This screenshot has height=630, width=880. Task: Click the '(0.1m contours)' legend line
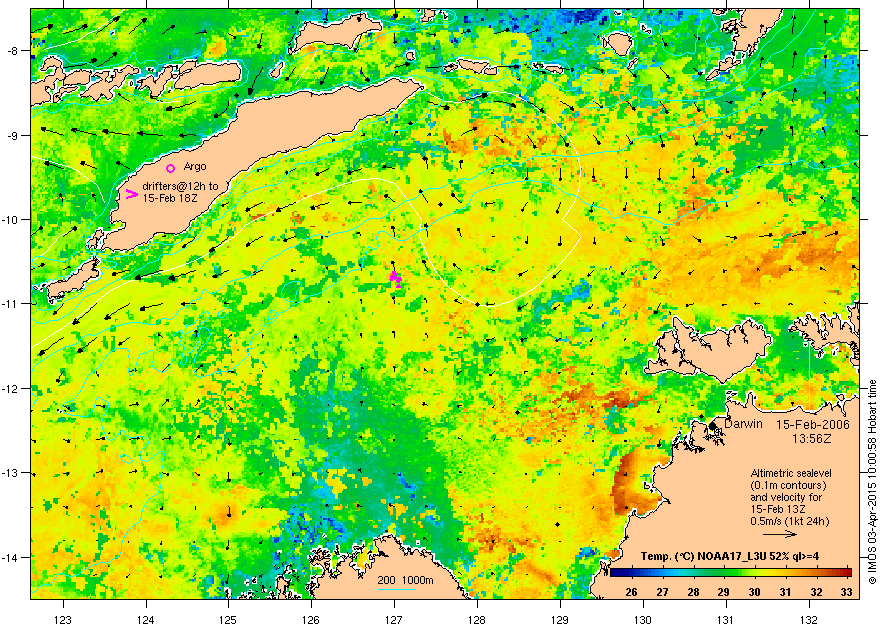point(788,485)
